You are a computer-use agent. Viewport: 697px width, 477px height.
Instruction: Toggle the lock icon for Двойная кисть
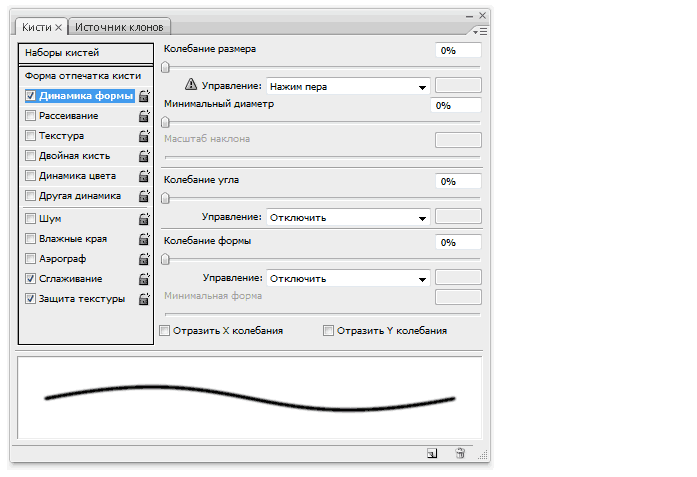coord(144,156)
